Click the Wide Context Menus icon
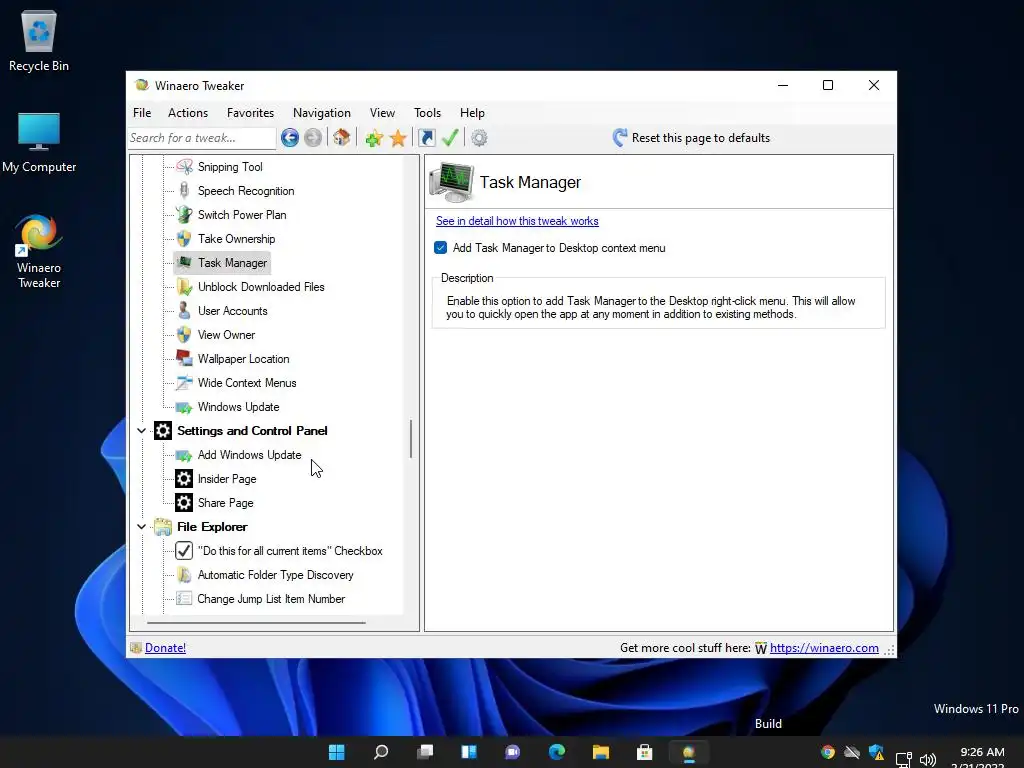Screen dimensions: 1024x768 [x=184, y=383]
